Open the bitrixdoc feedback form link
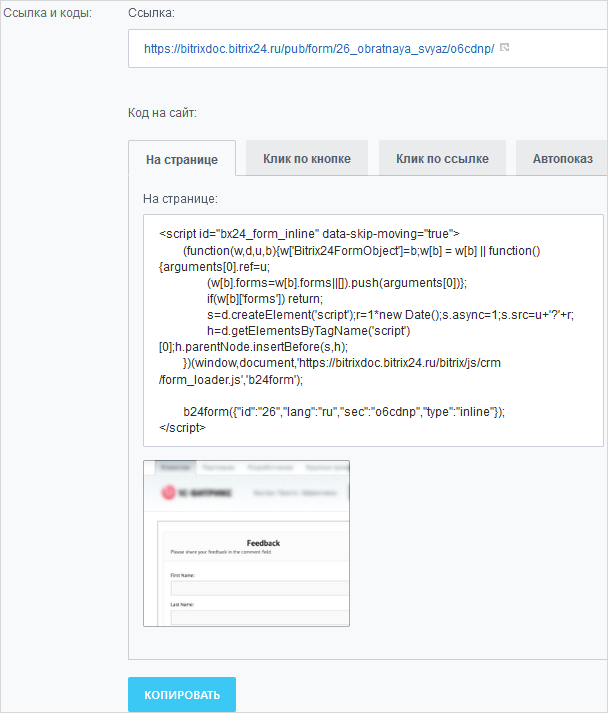 pyautogui.click(x=319, y=49)
